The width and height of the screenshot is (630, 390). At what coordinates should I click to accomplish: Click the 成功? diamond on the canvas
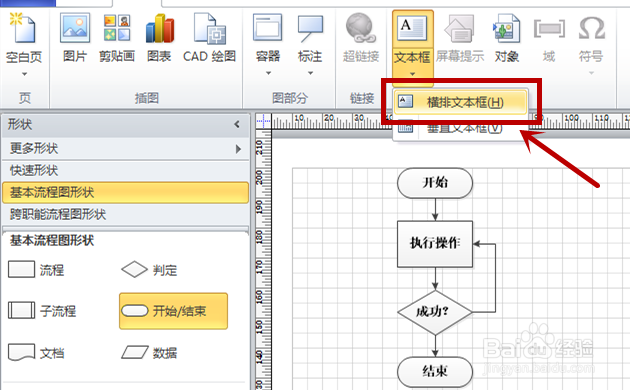pyautogui.click(x=435, y=312)
